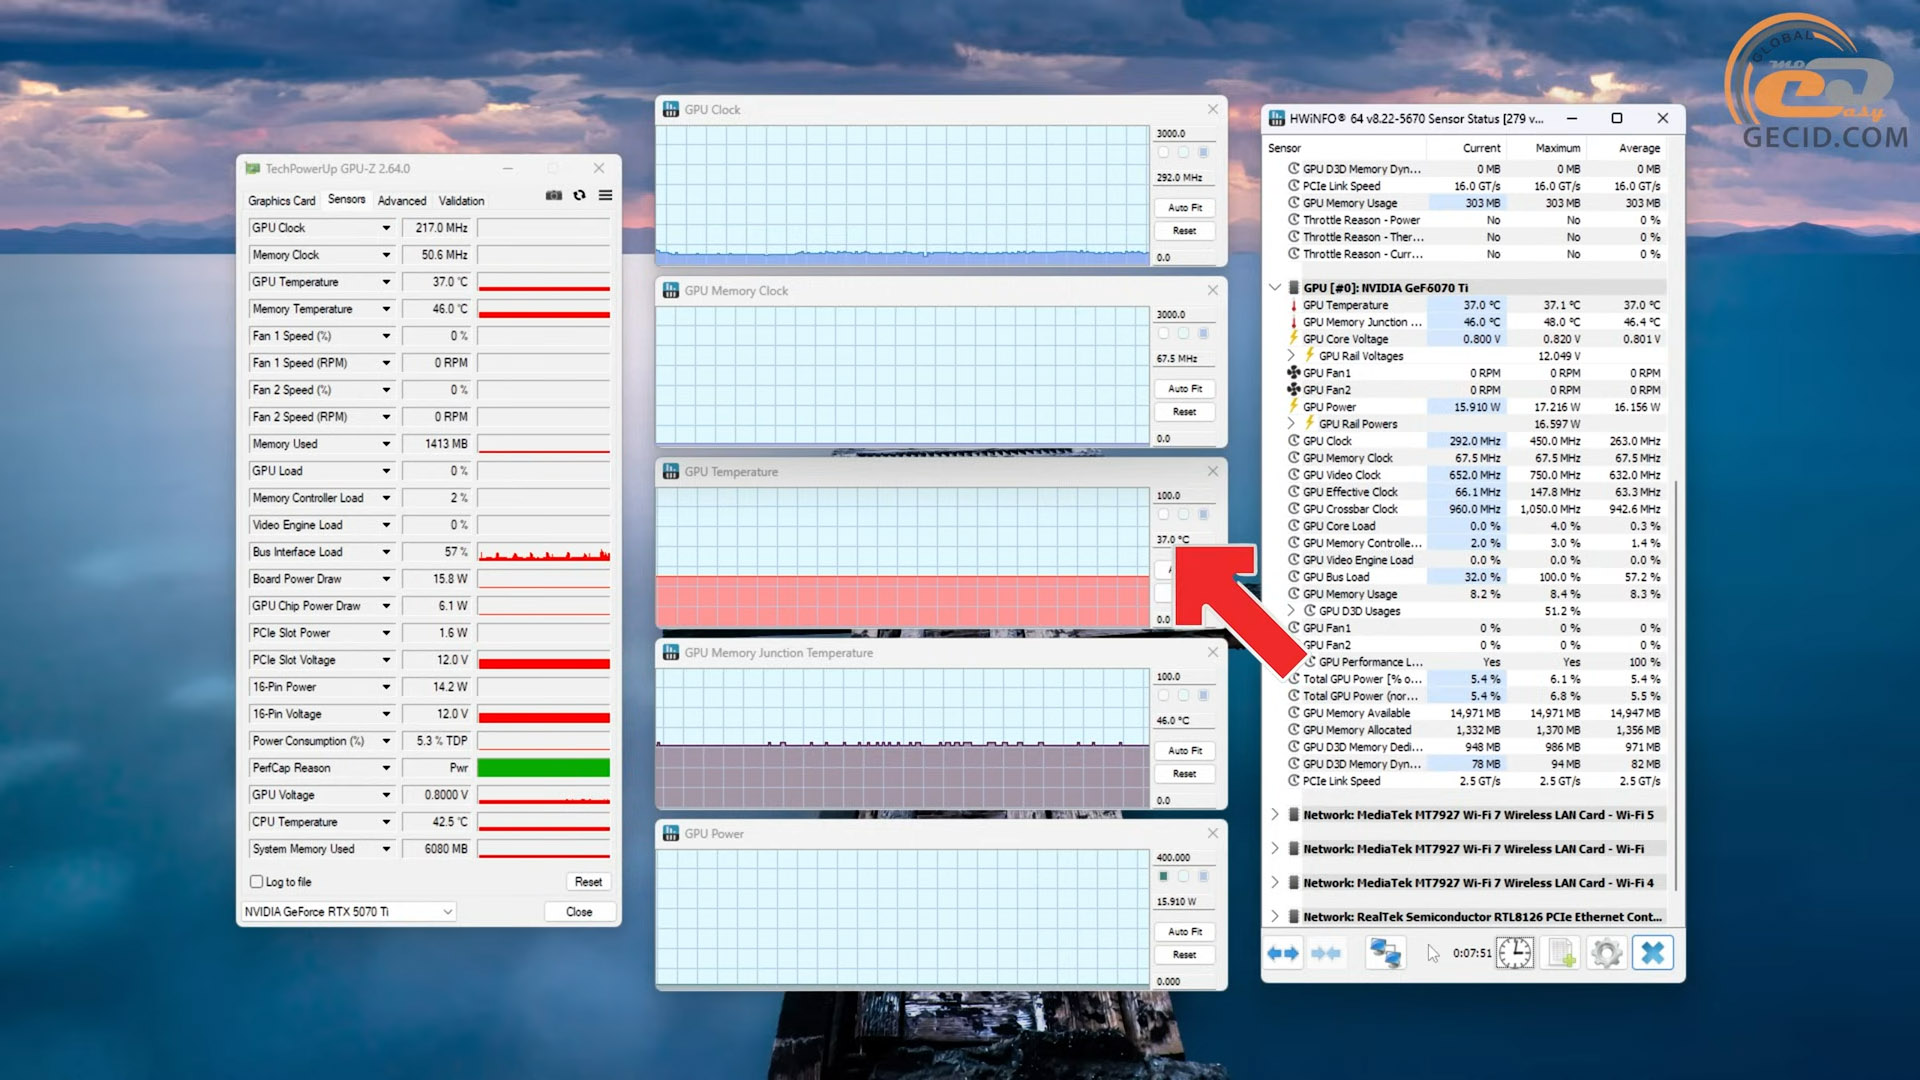Click the Close button in GPU-Z
The height and width of the screenshot is (1080, 1920).
pos(579,912)
